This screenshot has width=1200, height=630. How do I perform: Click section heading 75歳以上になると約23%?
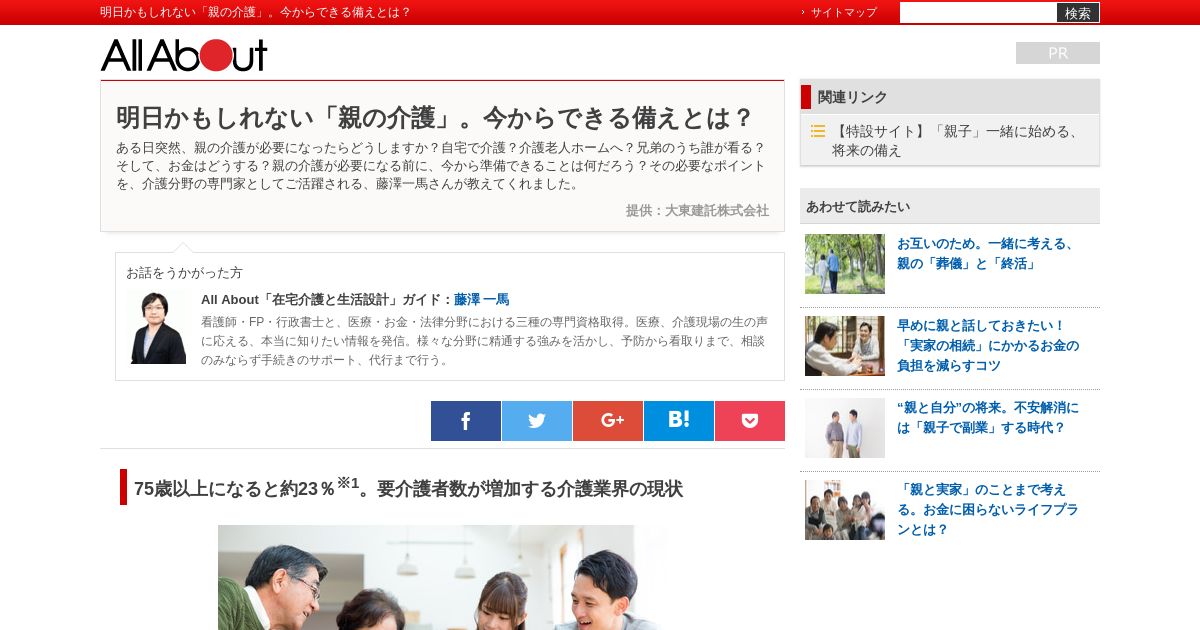[x=408, y=487]
